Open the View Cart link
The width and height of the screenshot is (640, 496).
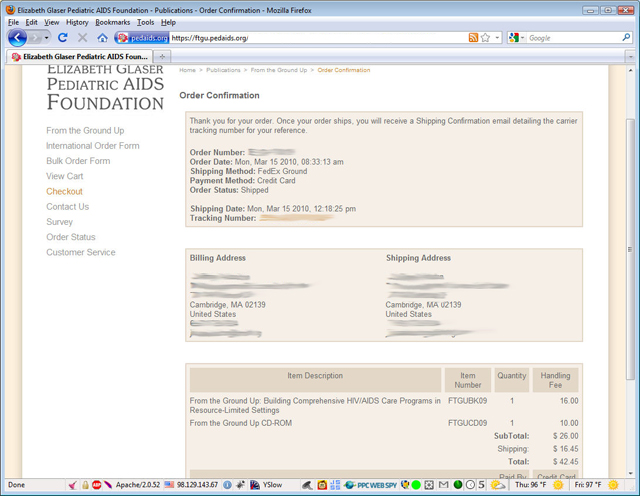[x=64, y=176]
